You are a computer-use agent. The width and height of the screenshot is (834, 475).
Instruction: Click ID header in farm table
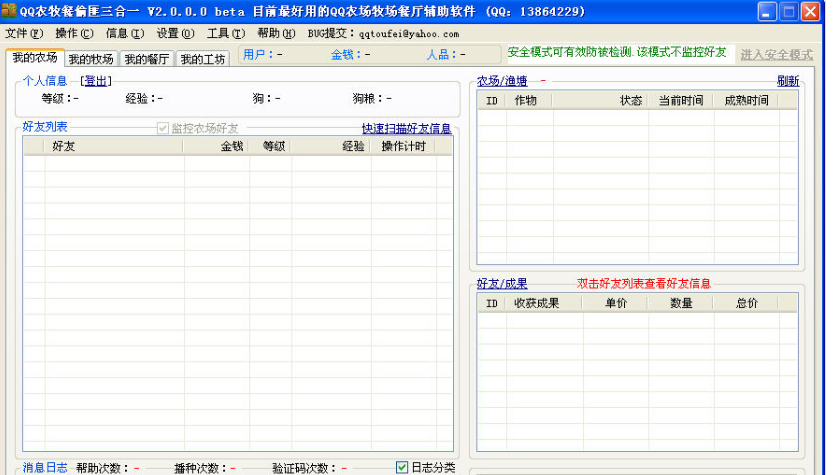point(492,101)
